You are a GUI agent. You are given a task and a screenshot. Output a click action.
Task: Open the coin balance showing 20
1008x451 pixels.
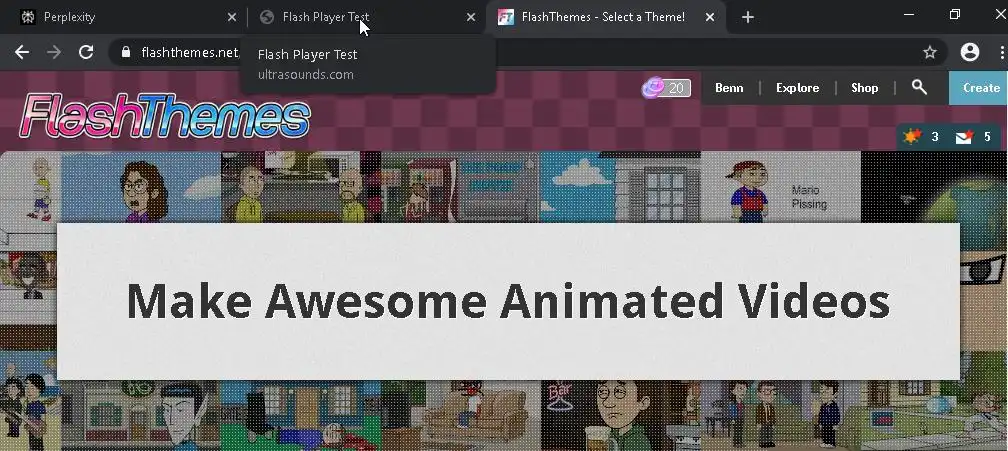tap(666, 87)
